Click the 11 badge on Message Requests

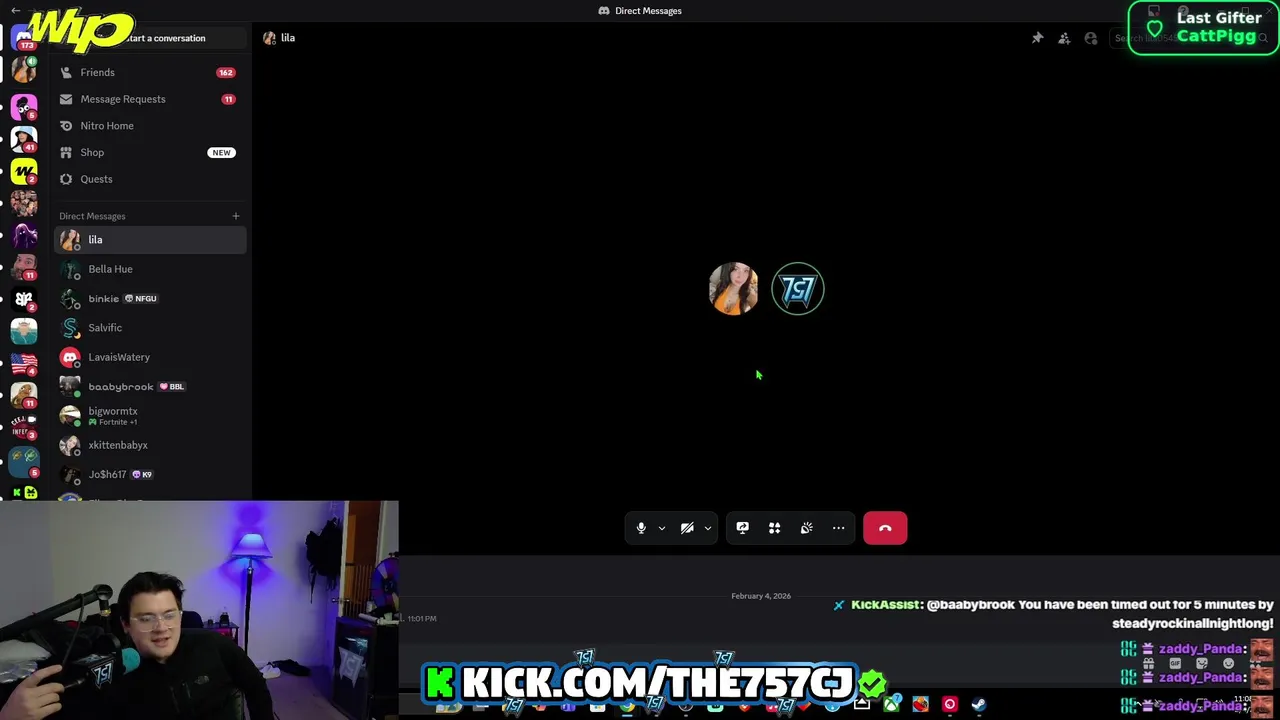pyautogui.click(x=228, y=99)
